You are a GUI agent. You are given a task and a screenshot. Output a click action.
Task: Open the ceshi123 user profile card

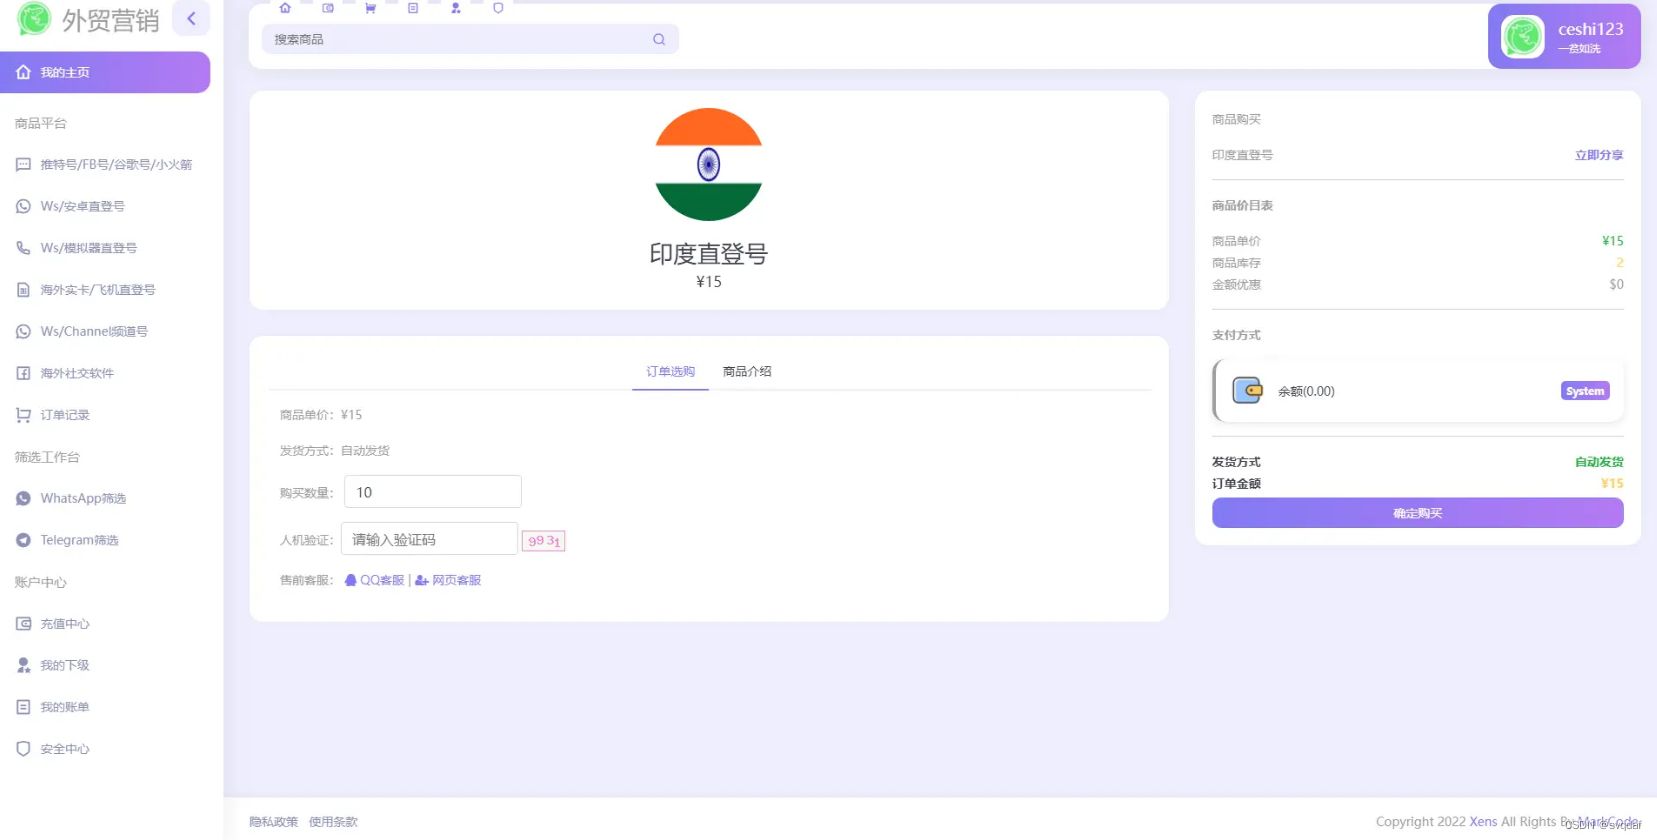pyautogui.click(x=1564, y=37)
